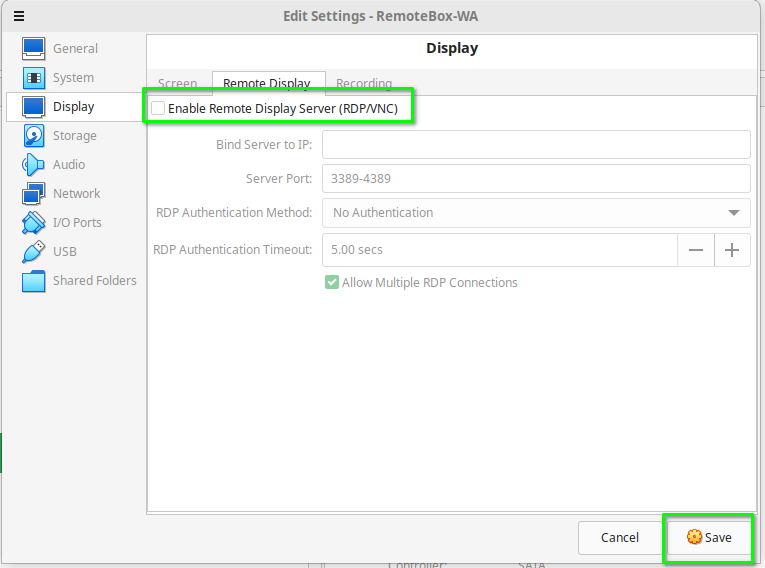This screenshot has height=568, width=765.
Task: Select the I/O Ports icon
Action: [34, 222]
